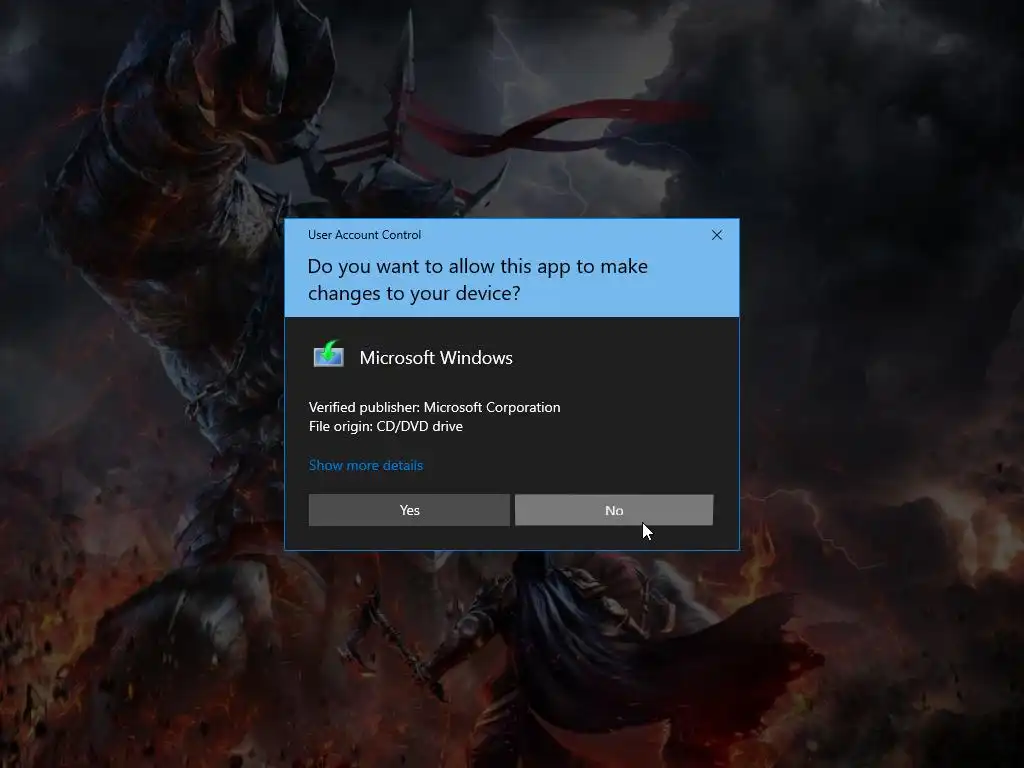
Task: Close the User Account Control dialog
Action: pyautogui.click(x=716, y=235)
